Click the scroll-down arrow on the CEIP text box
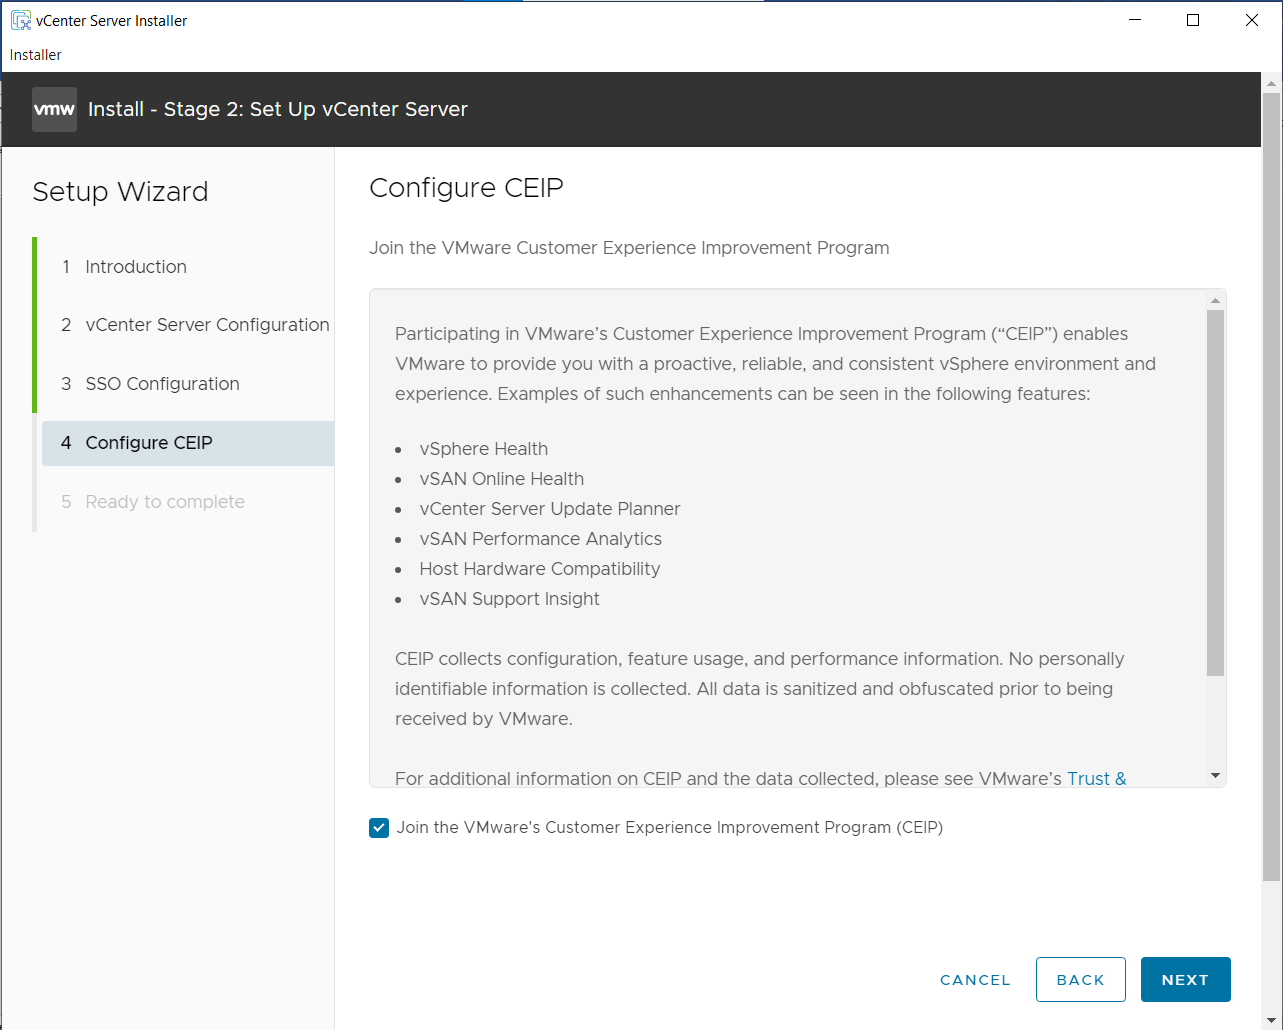1283x1030 pixels. click(1215, 776)
